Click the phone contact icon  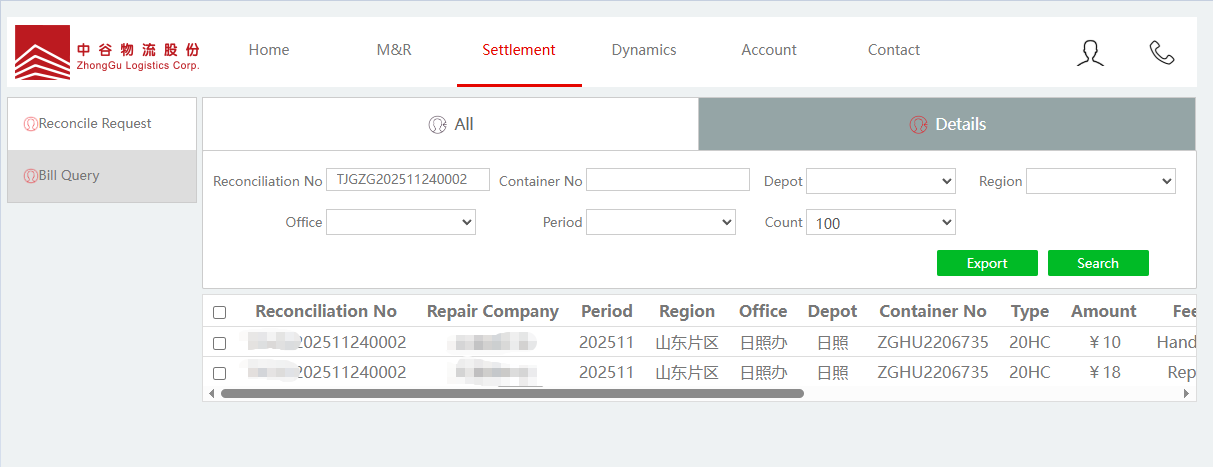(x=1161, y=53)
